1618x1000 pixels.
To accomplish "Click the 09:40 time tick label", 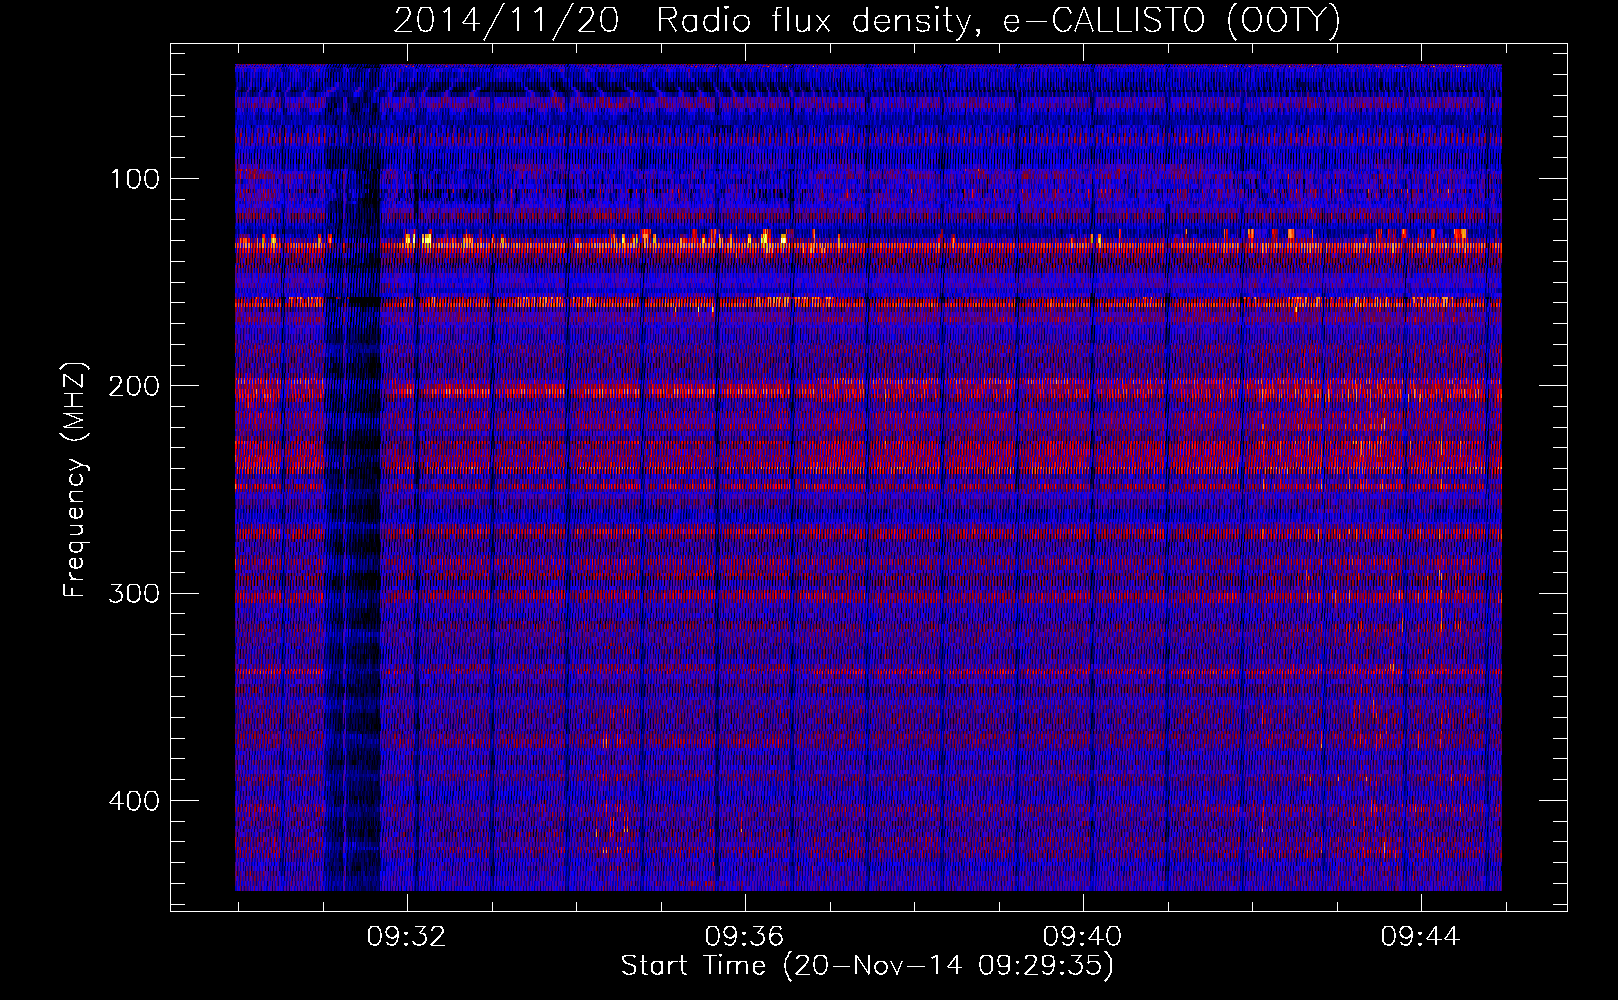I will click(x=1083, y=937).
